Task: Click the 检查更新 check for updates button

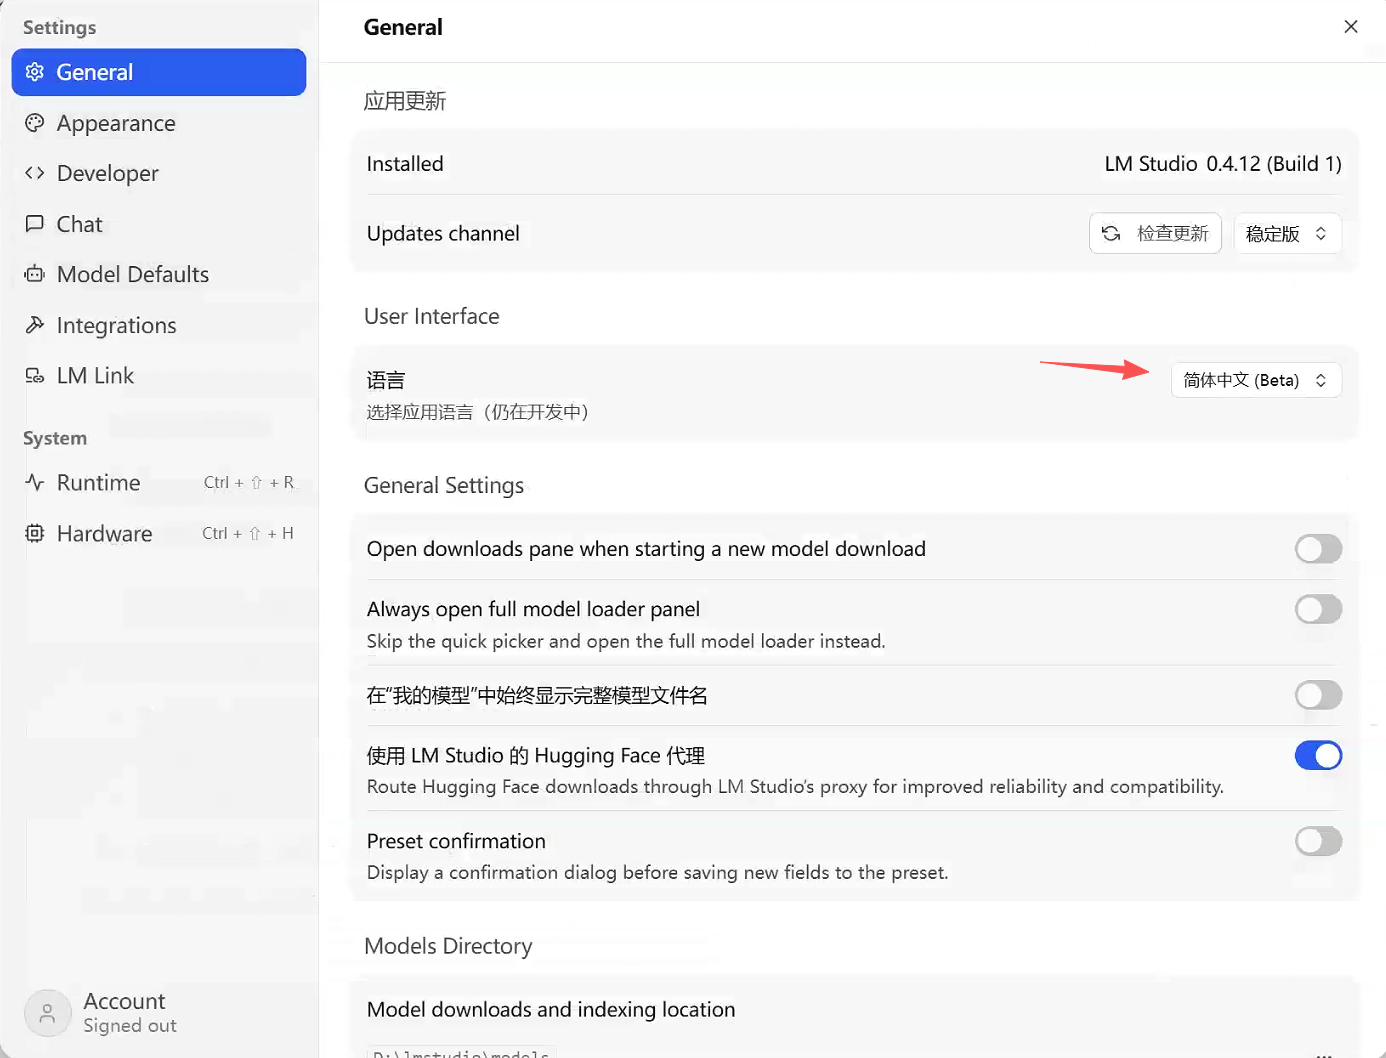Action: tap(1155, 233)
